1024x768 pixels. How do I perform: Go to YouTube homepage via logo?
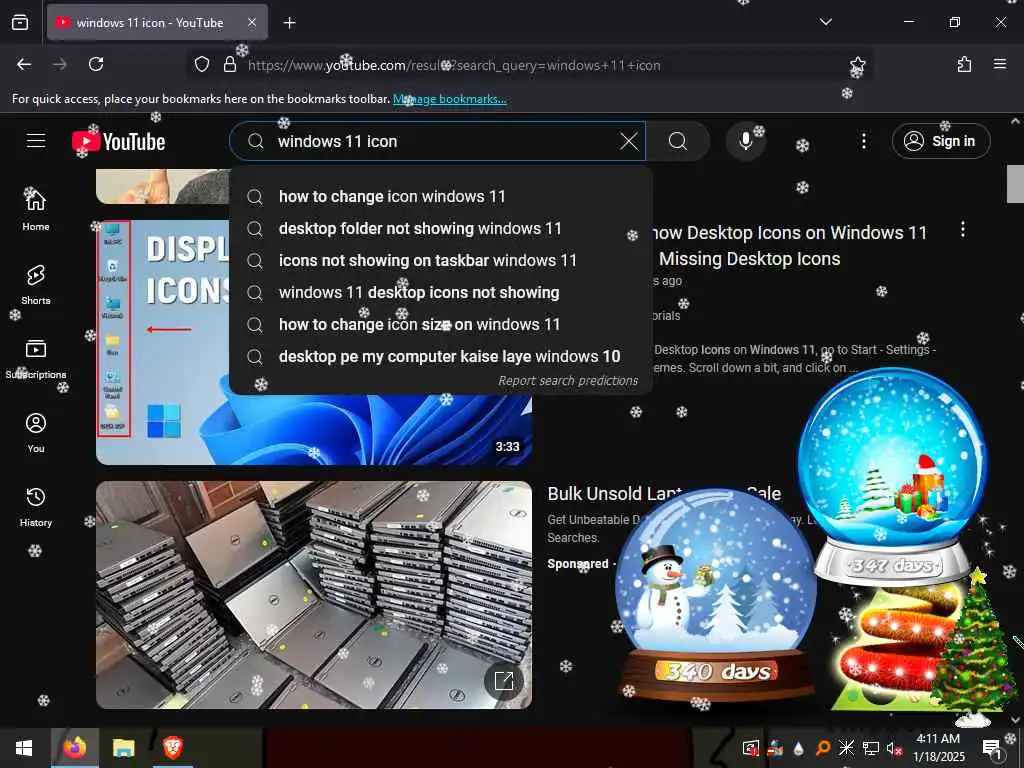click(118, 142)
